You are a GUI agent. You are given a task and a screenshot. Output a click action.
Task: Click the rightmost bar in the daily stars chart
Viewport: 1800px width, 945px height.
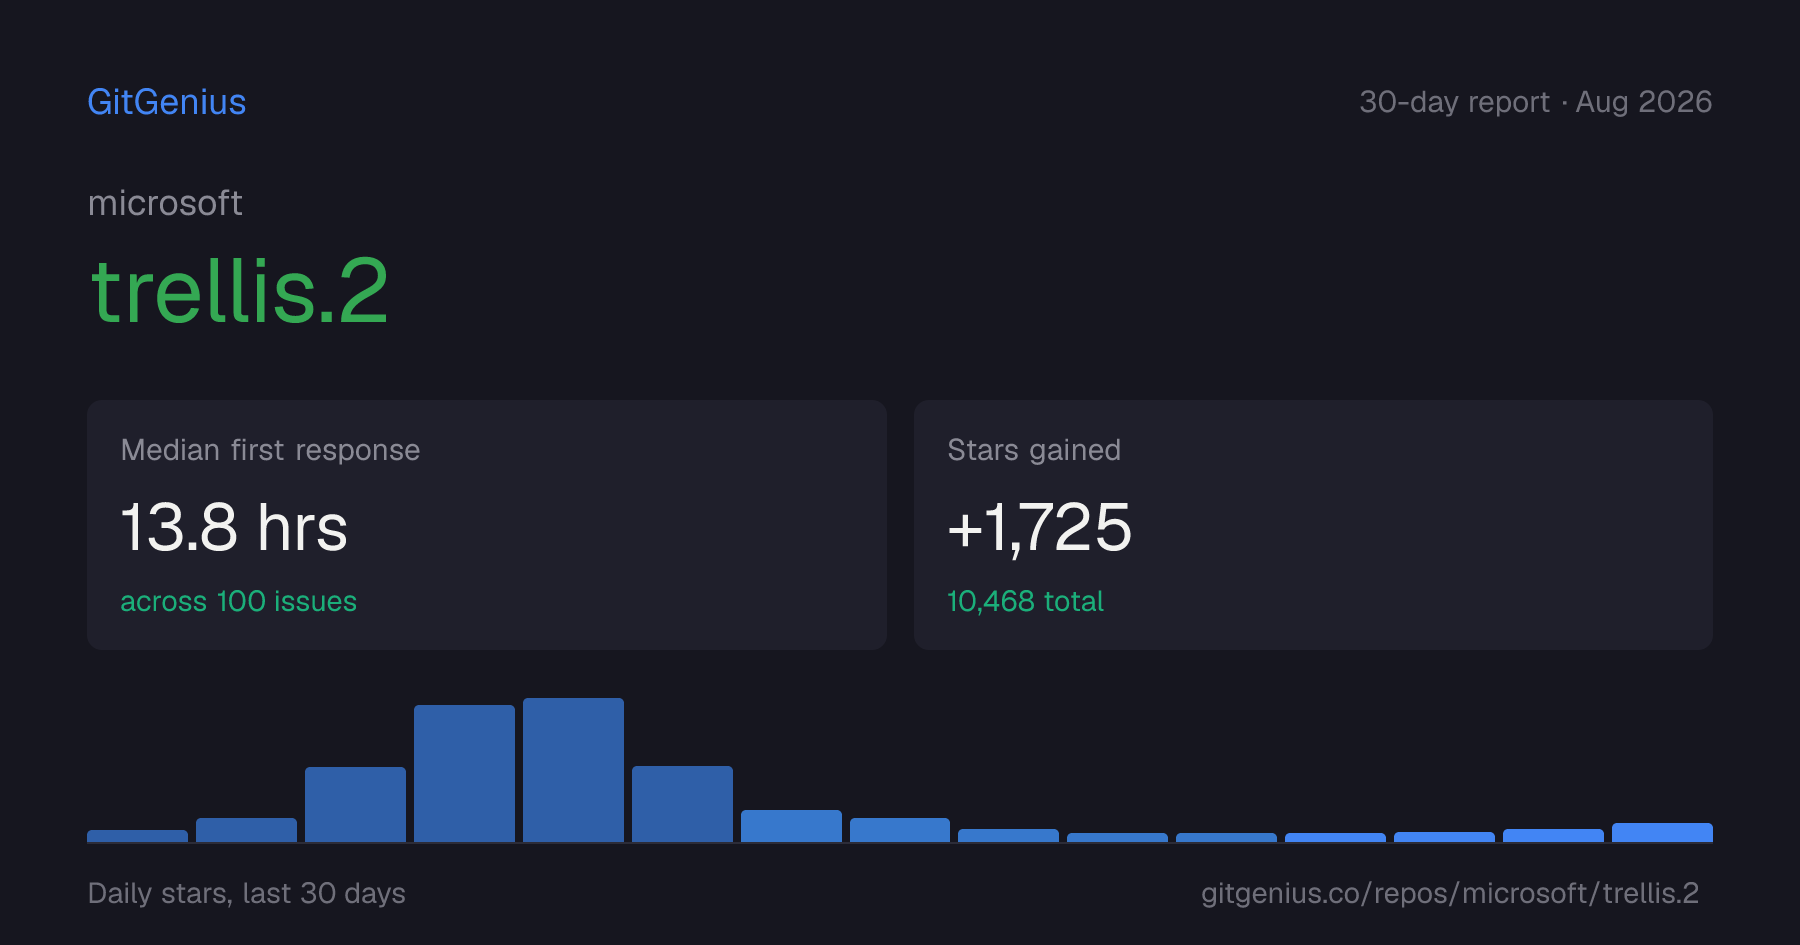click(1662, 833)
